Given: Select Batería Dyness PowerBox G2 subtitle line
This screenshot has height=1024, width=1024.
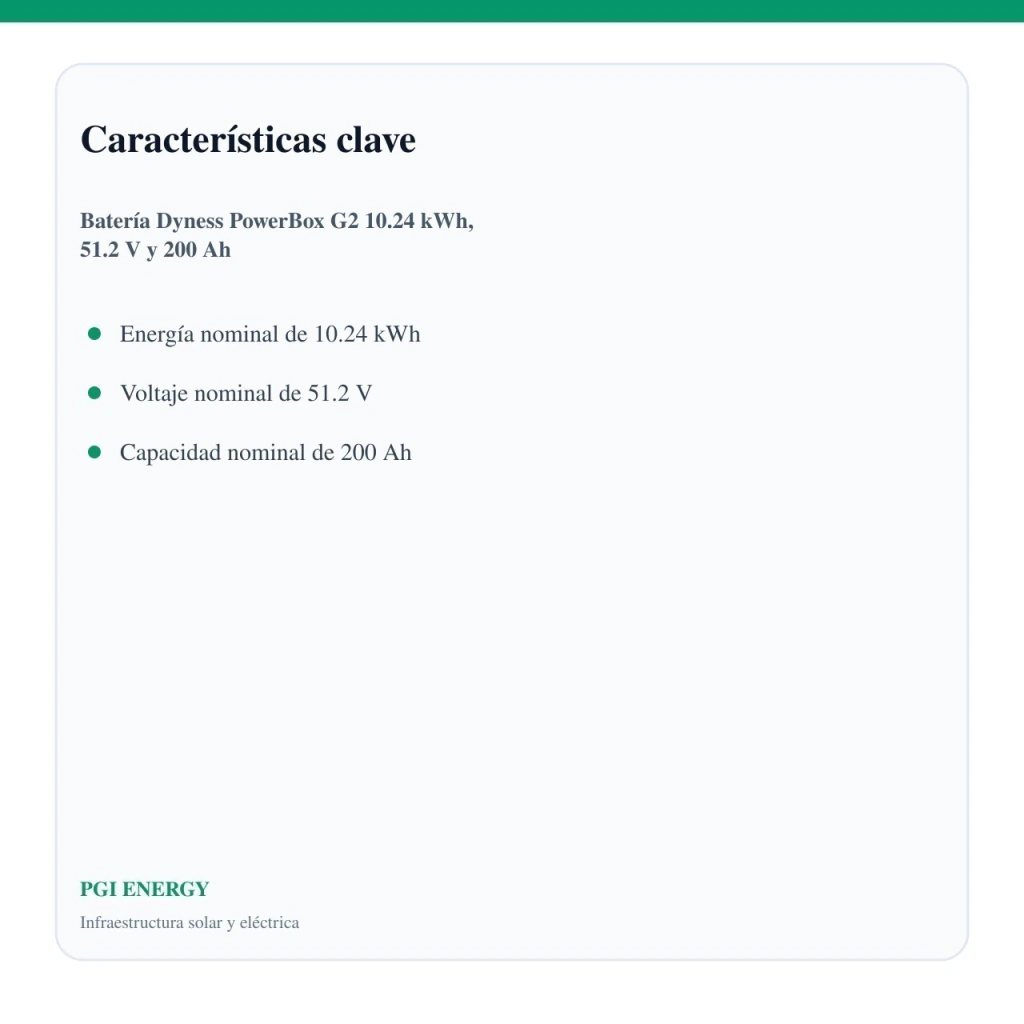Looking at the screenshot, I should (x=277, y=221).
